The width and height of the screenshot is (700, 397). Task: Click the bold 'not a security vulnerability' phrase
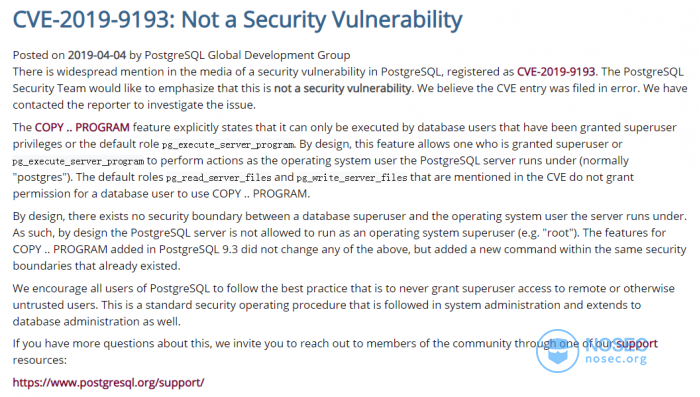coord(342,88)
